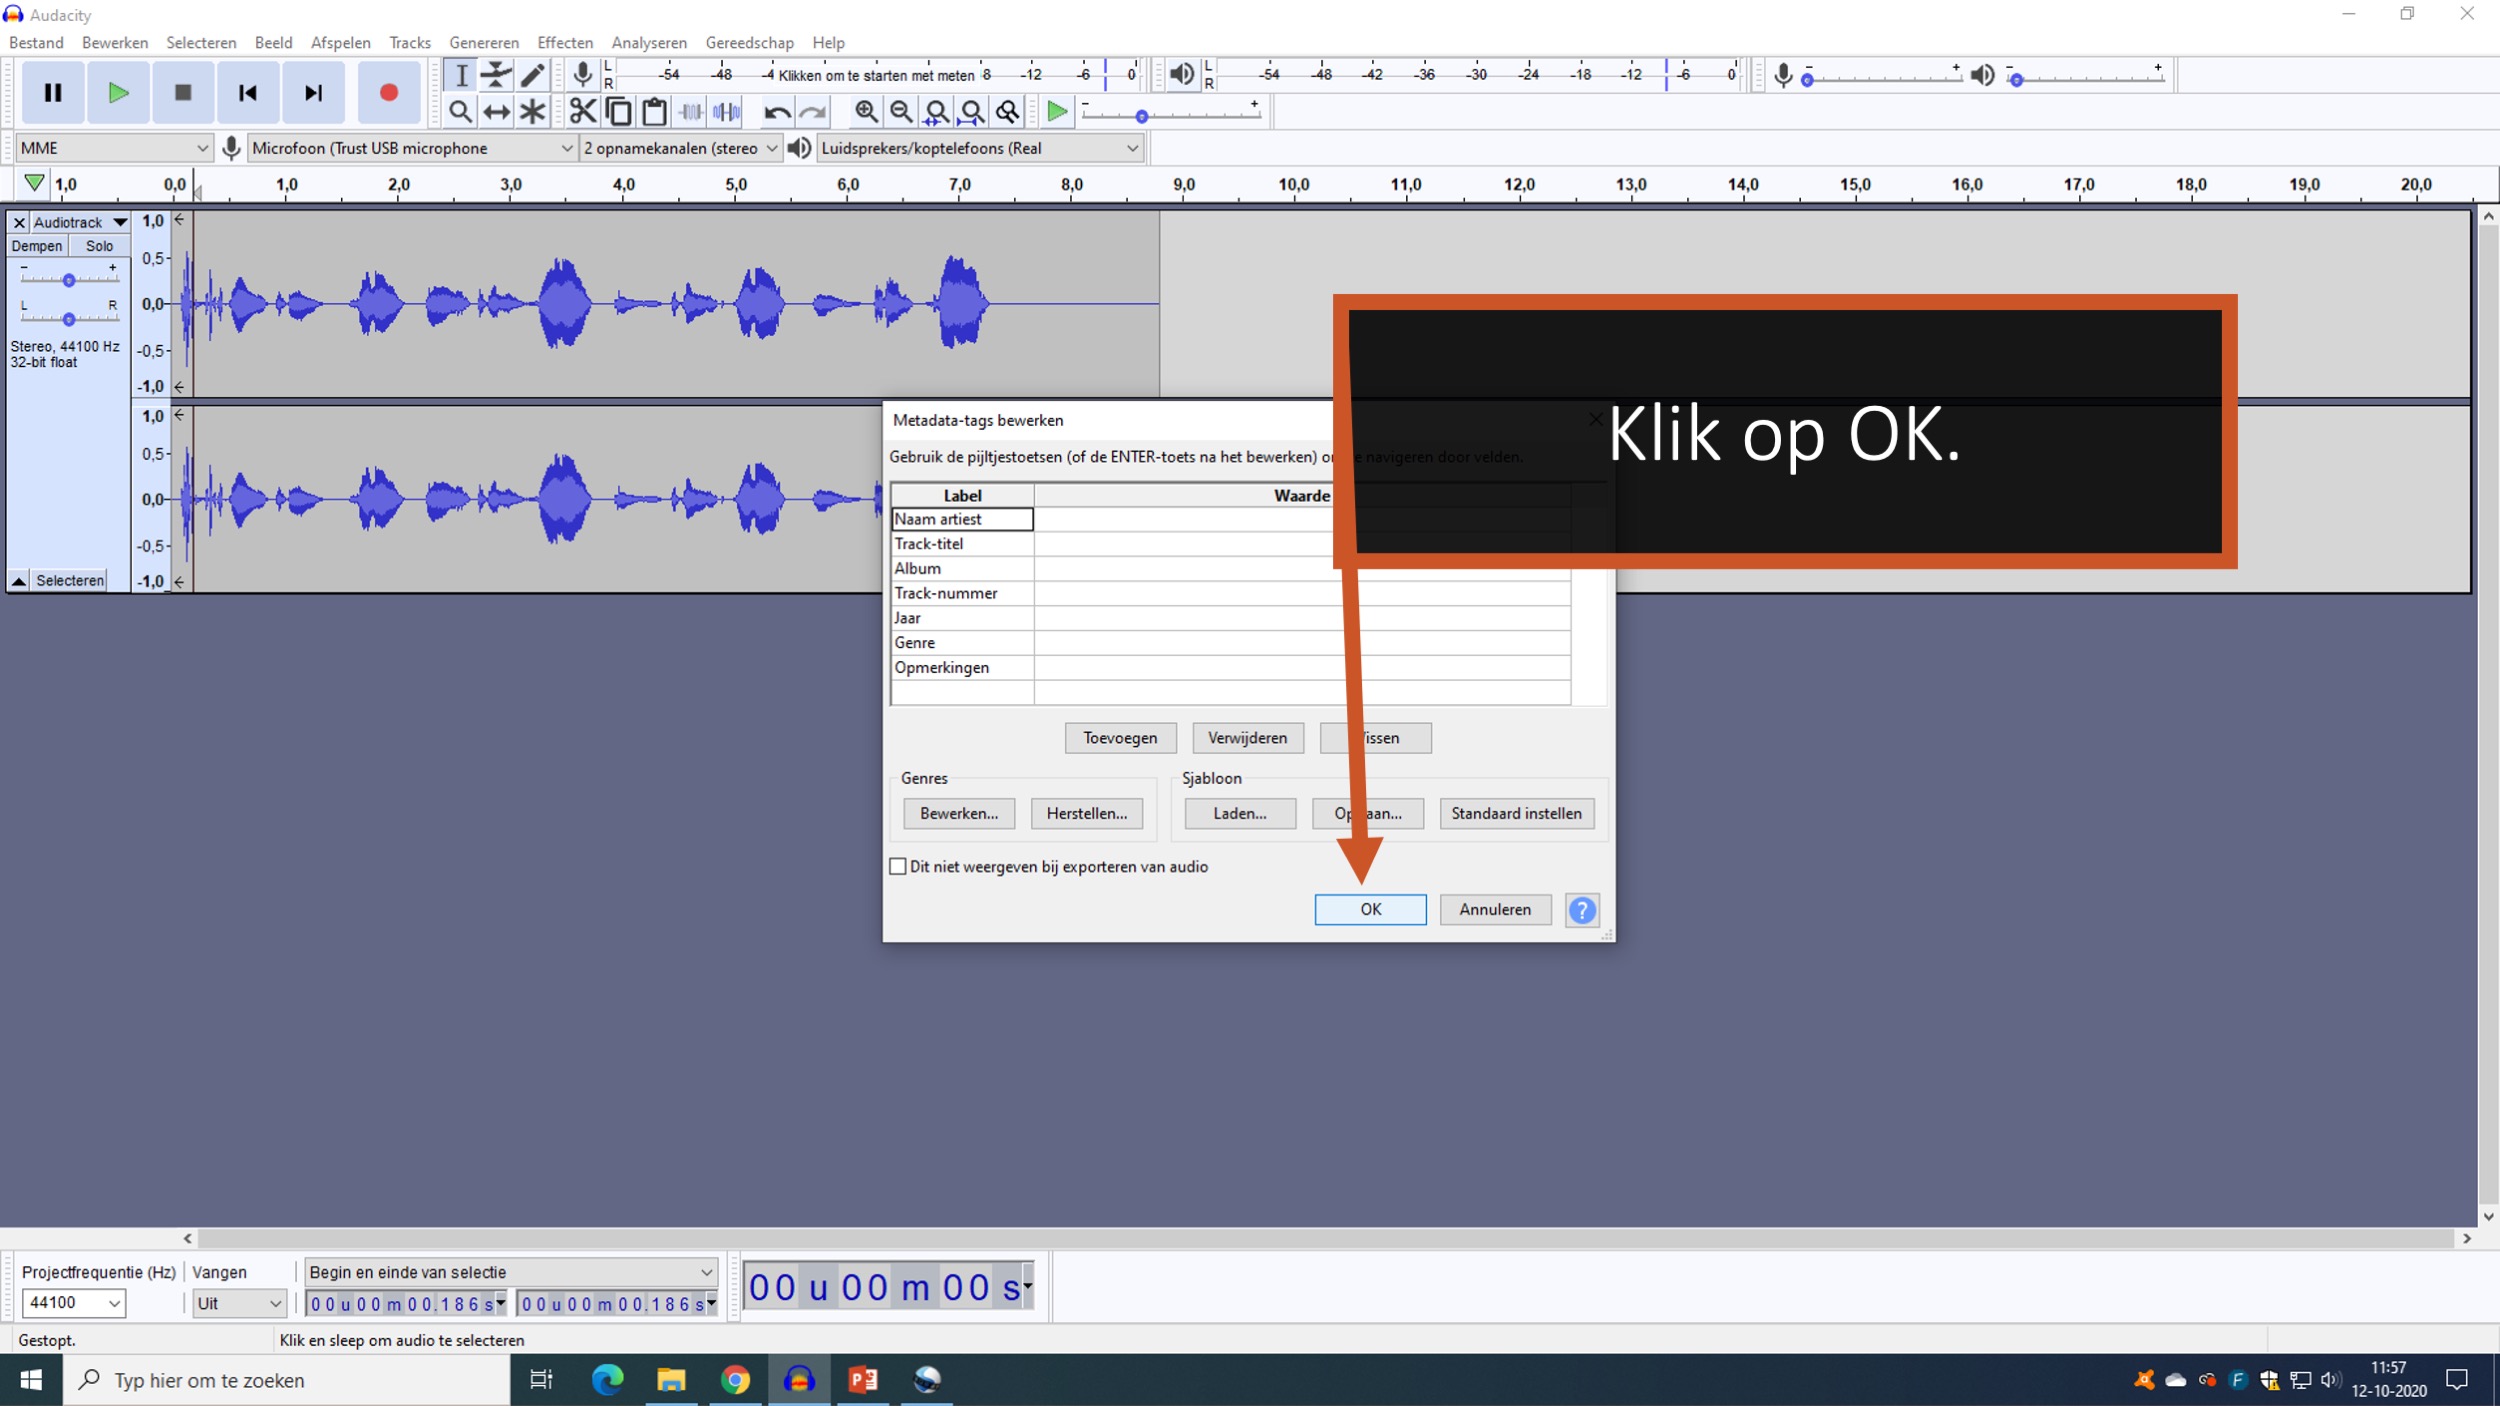The width and height of the screenshot is (2500, 1406).
Task: Open the Bestand menu
Action: pos(36,42)
